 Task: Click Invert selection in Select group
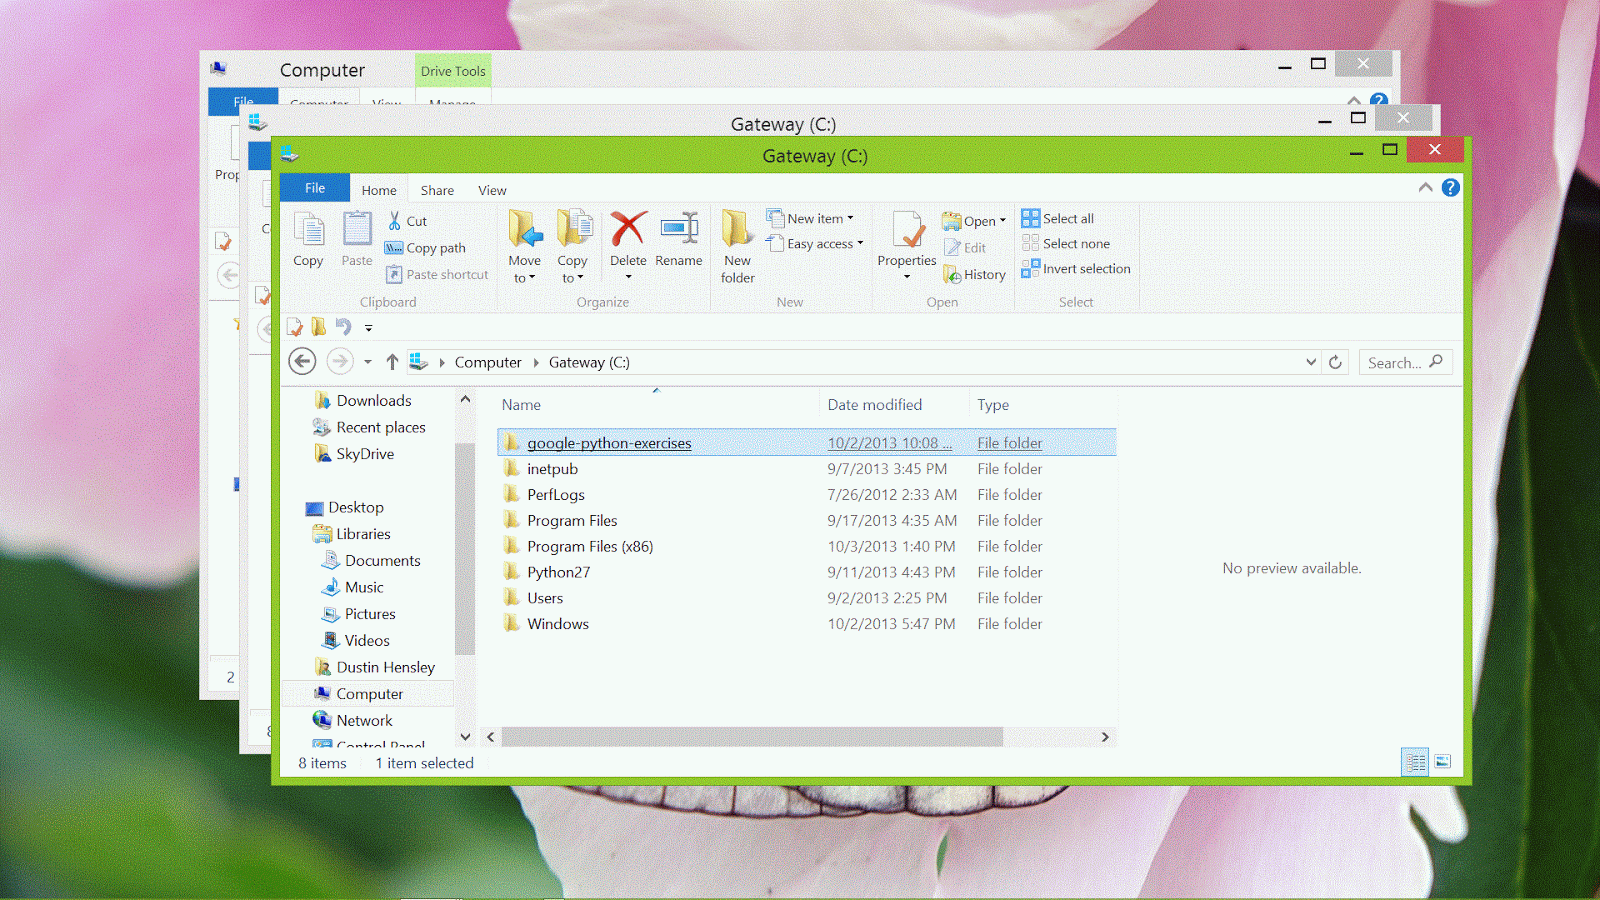coord(1076,268)
